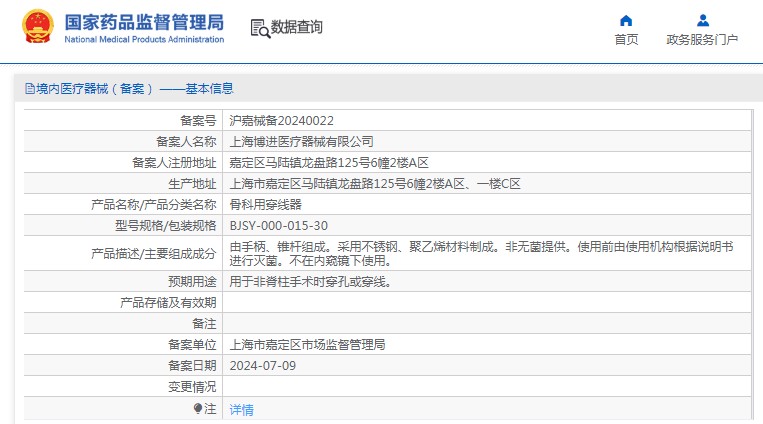Viewport: 763px width, 424px height.
Task: Click the 产品描述/主要组成成分 label
Action: [154, 254]
